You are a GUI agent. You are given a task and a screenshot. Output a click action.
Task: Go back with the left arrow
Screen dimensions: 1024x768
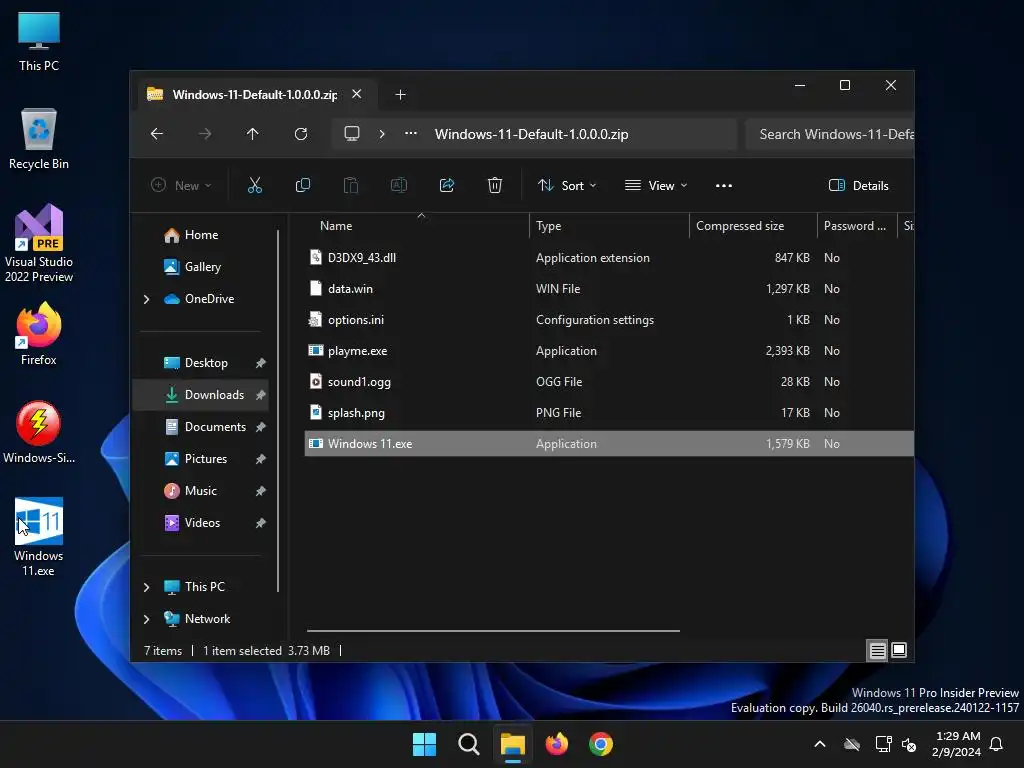pyautogui.click(x=157, y=134)
